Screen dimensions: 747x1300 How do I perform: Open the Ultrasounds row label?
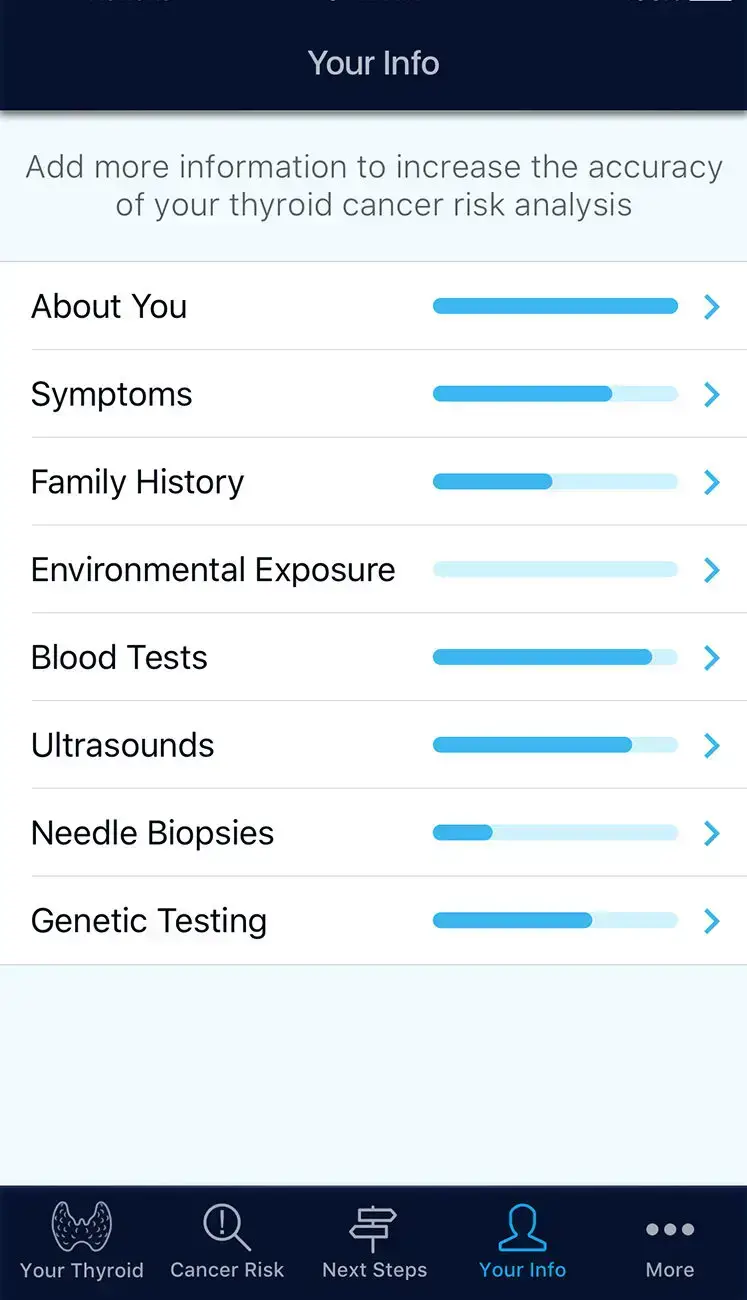(x=123, y=746)
